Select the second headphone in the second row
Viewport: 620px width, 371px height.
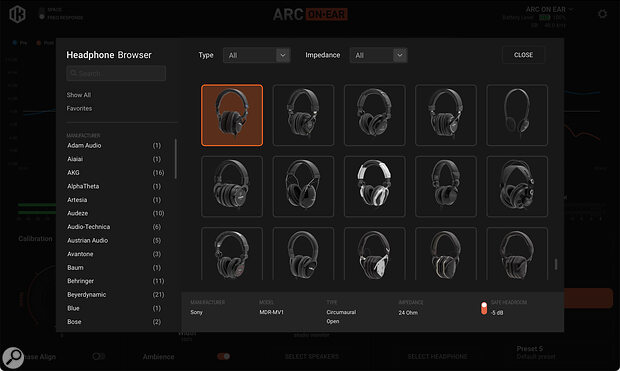(303, 186)
